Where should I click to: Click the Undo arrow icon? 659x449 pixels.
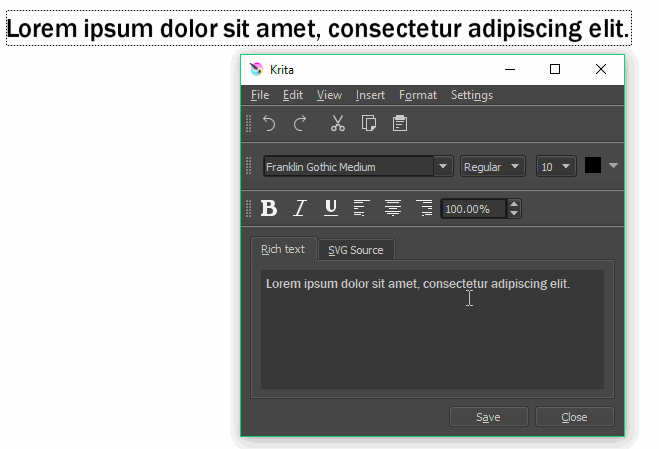click(269, 124)
